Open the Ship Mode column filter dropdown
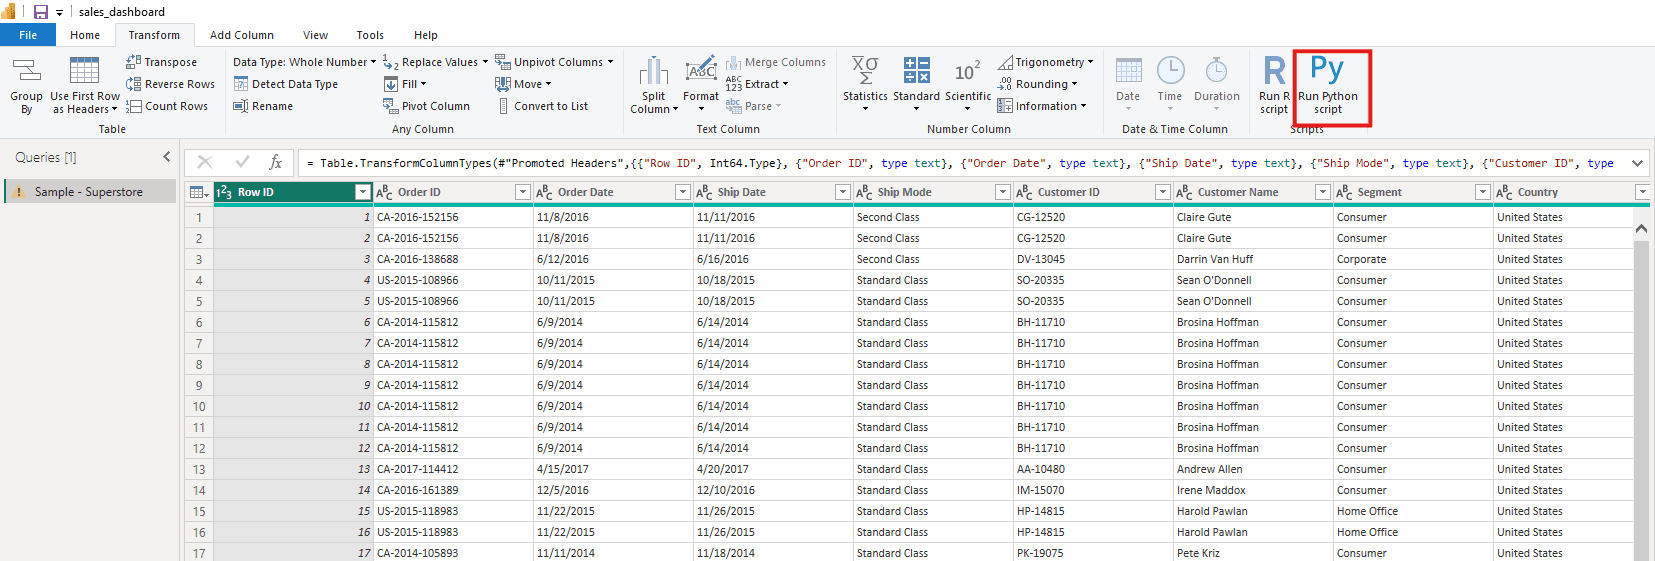Screen dimensions: 1655x561 click(1002, 192)
